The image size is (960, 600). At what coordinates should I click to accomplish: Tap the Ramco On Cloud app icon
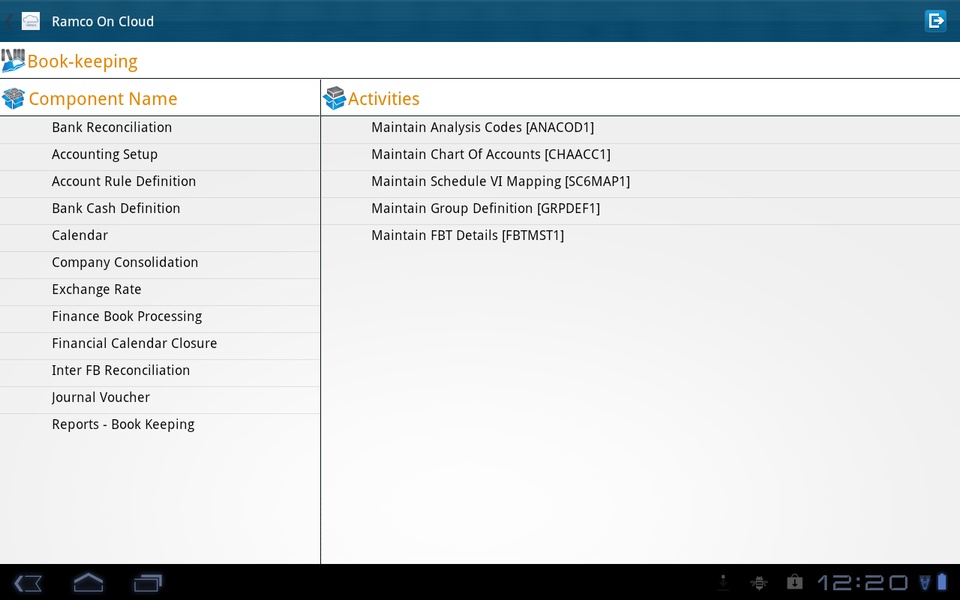point(31,21)
